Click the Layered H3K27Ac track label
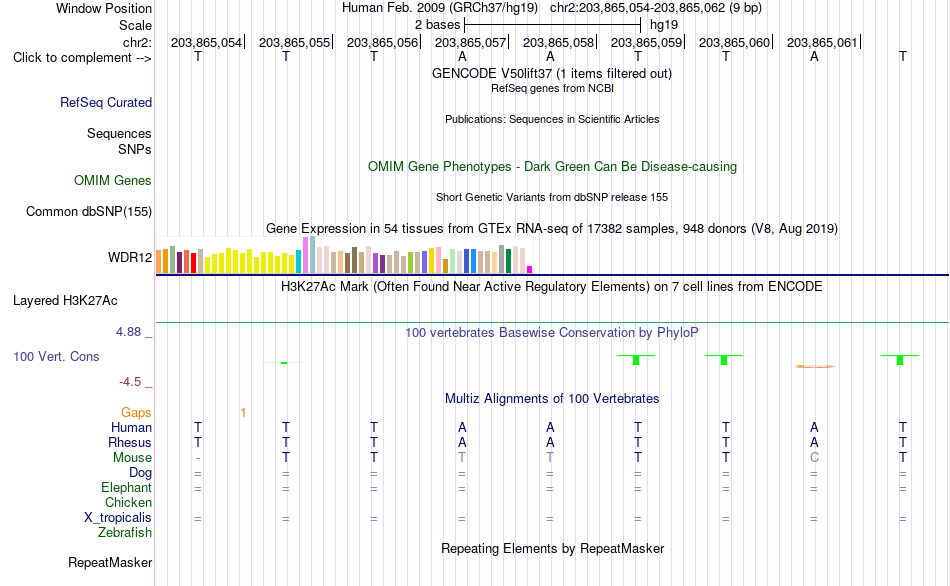Image resolution: width=950 pixels, height=586 pixels. click(x=65, y=301)
